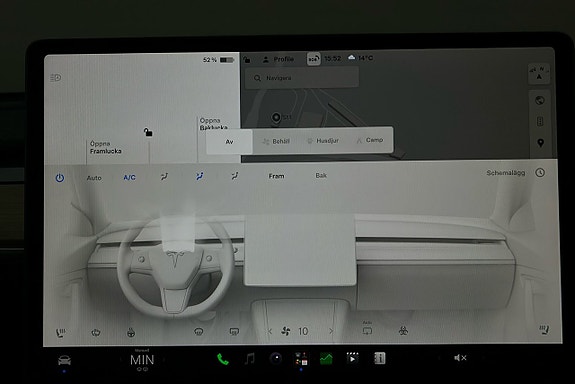Tap the fan speed 10 indicator
The image size is (575, 384).
pyautogui.click(x=303, y=331)
